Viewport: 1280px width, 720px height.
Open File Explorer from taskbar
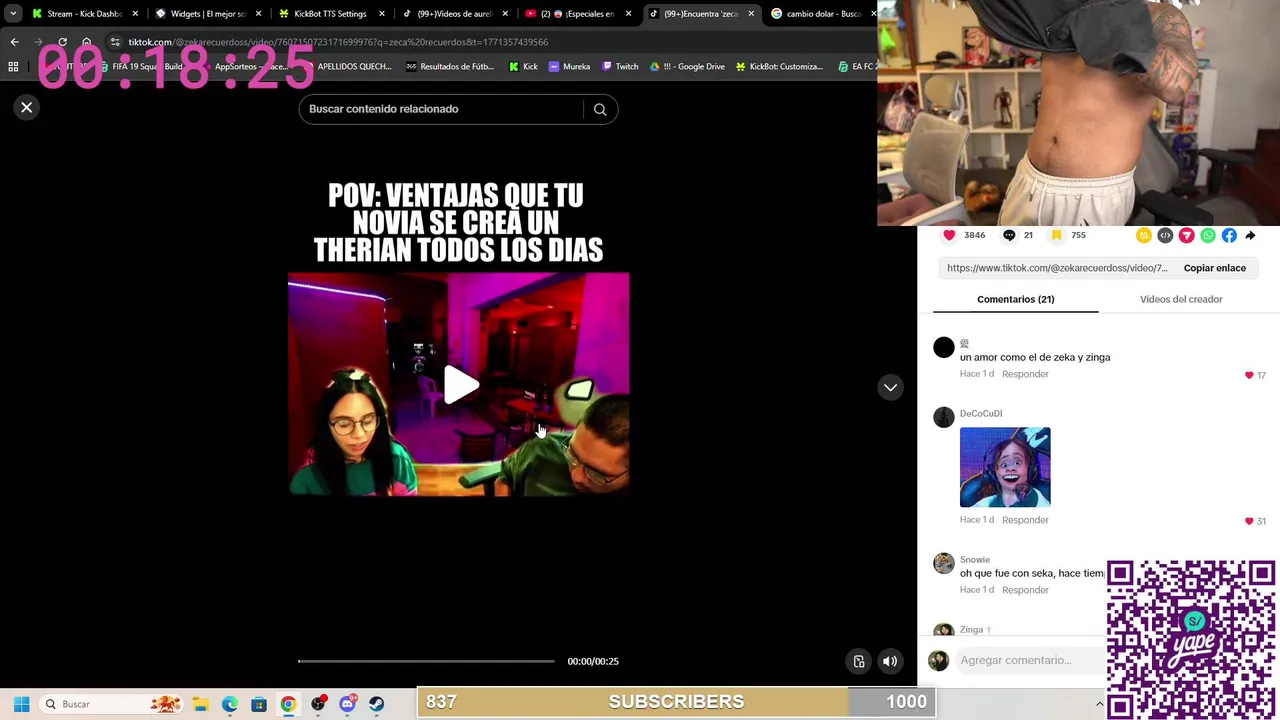pyautogui.click(x=200, y=704)
